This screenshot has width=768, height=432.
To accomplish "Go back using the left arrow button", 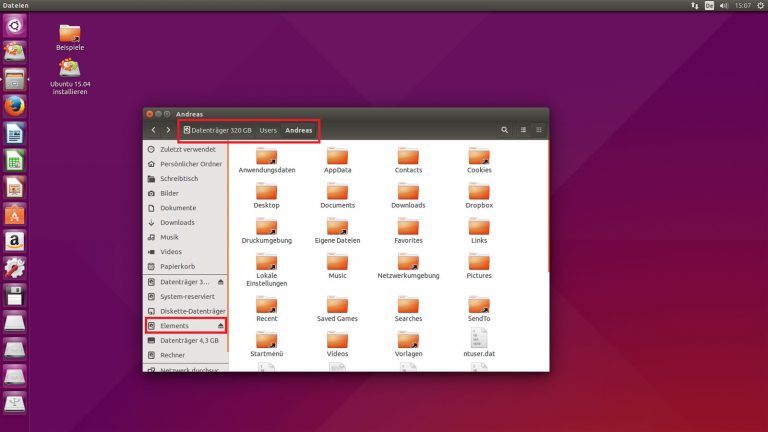I will click(x=153, y=130).
